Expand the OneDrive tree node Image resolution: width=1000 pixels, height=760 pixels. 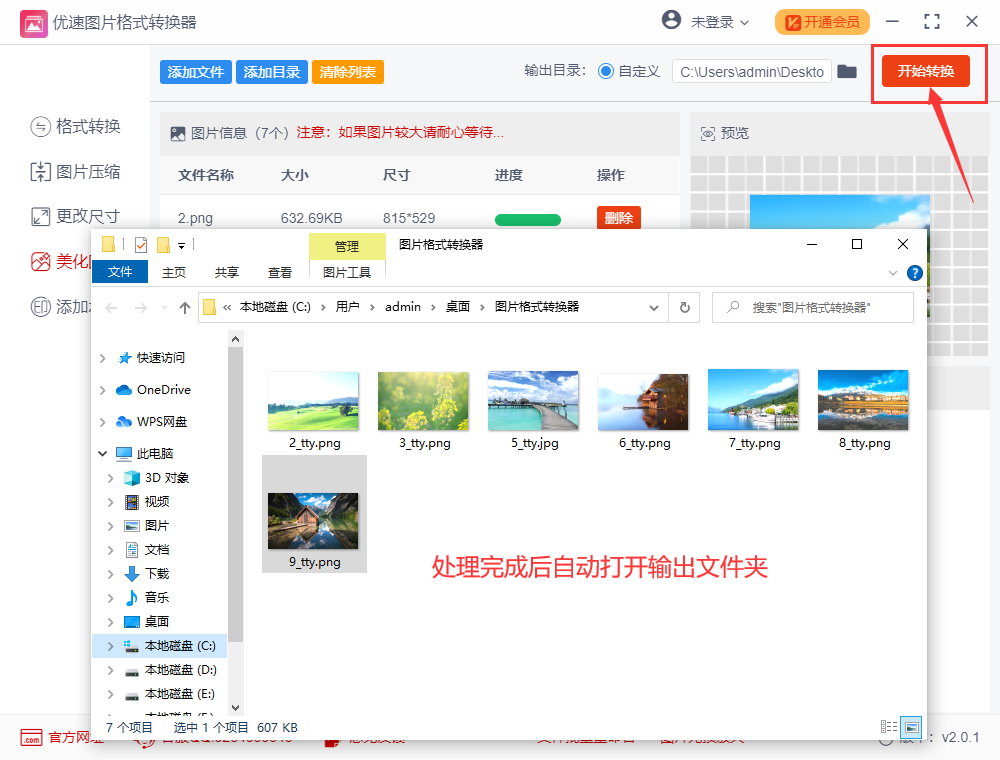(103, 390)
